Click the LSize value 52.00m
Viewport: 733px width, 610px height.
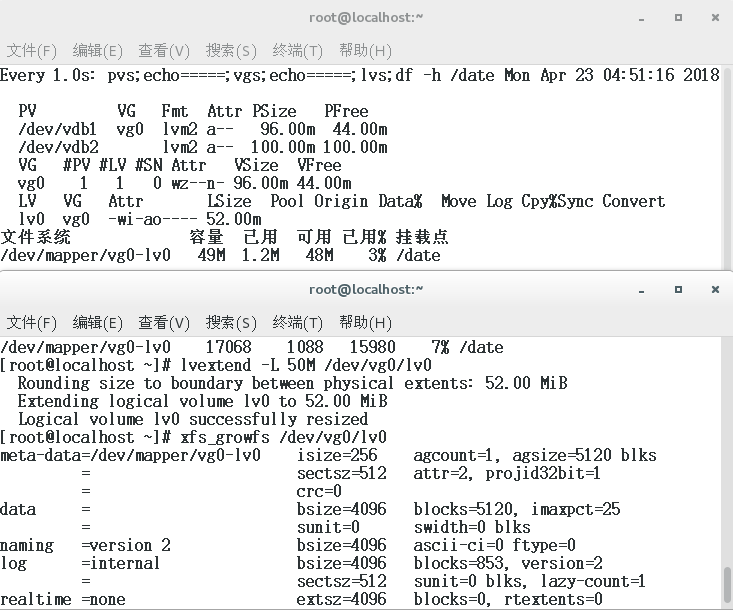(x=234, y=219)
